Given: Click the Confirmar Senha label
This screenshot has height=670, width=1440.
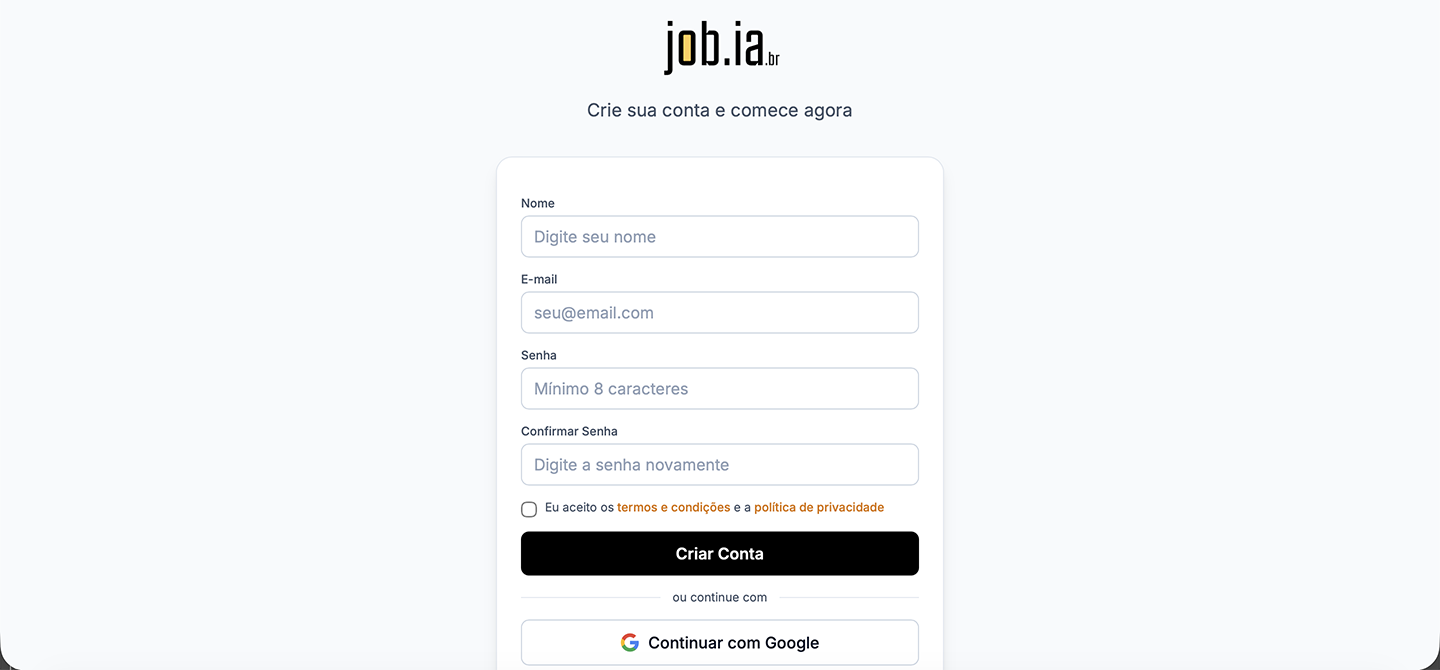Looking at the screenshot, I should pyautogui.click(x=569, y=431).
